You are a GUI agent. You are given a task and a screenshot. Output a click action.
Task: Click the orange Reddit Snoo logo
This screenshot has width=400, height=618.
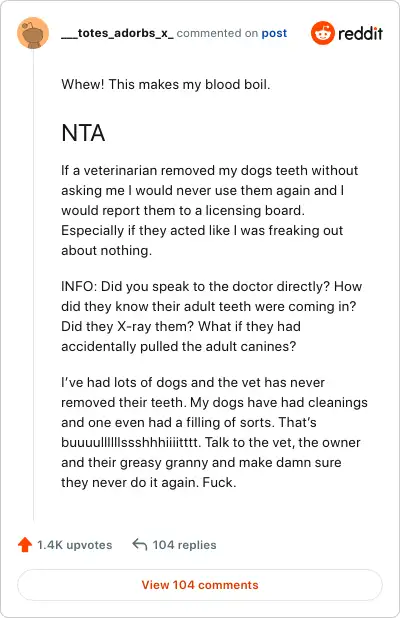322,33
